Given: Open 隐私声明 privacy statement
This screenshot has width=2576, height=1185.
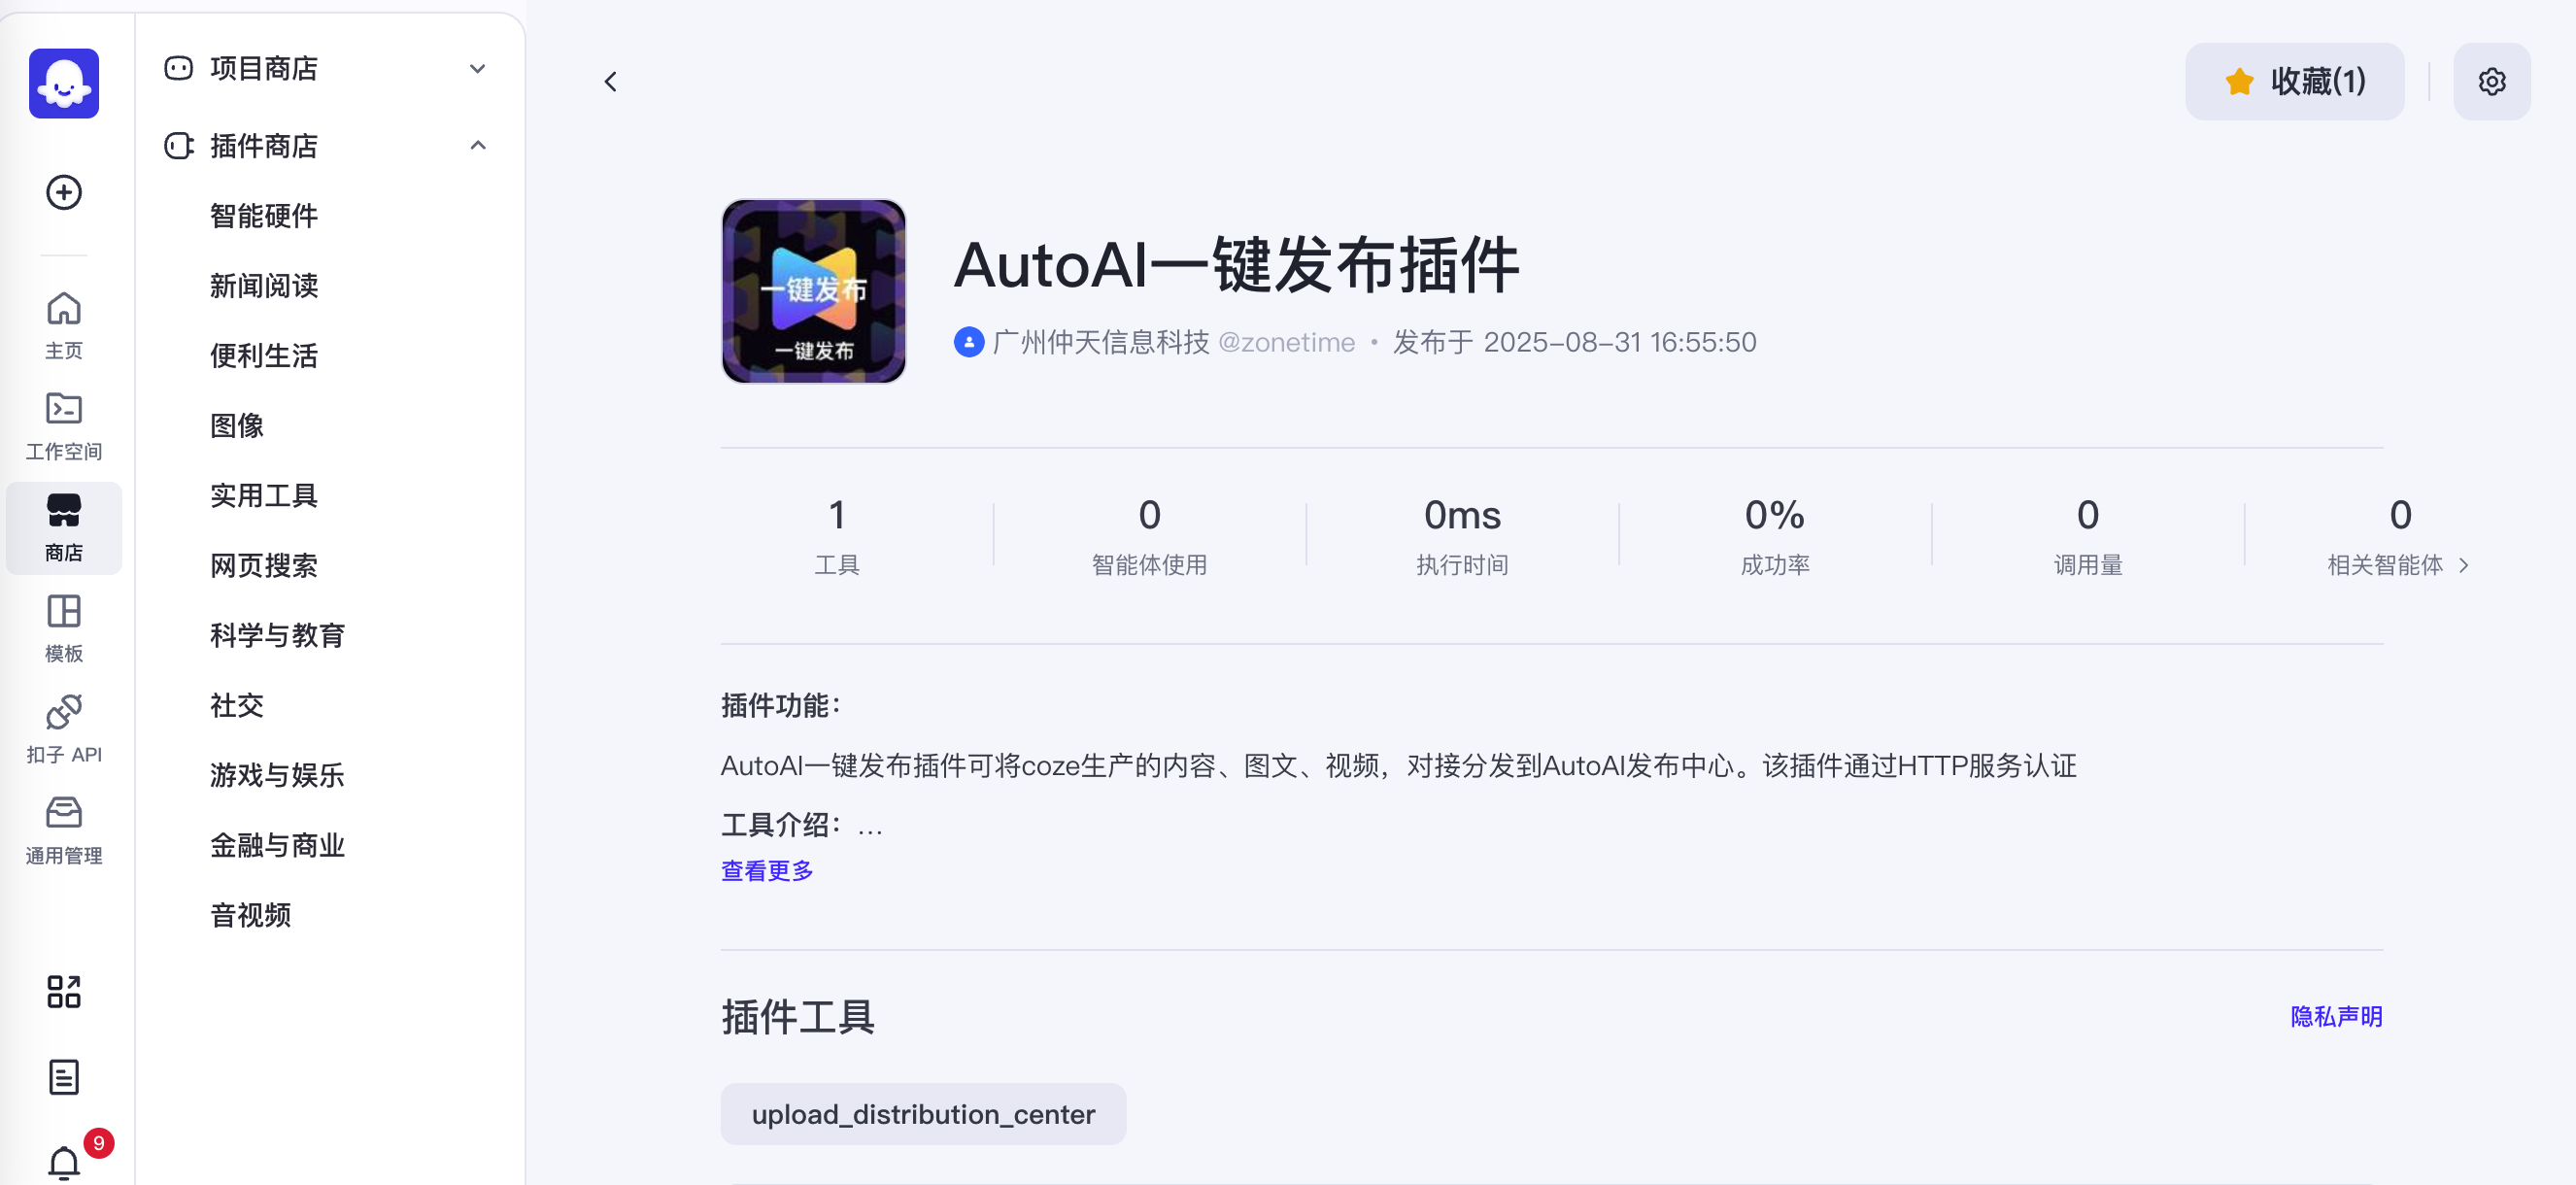Looking at the screenshot, I should [x=2336, y=1017].
